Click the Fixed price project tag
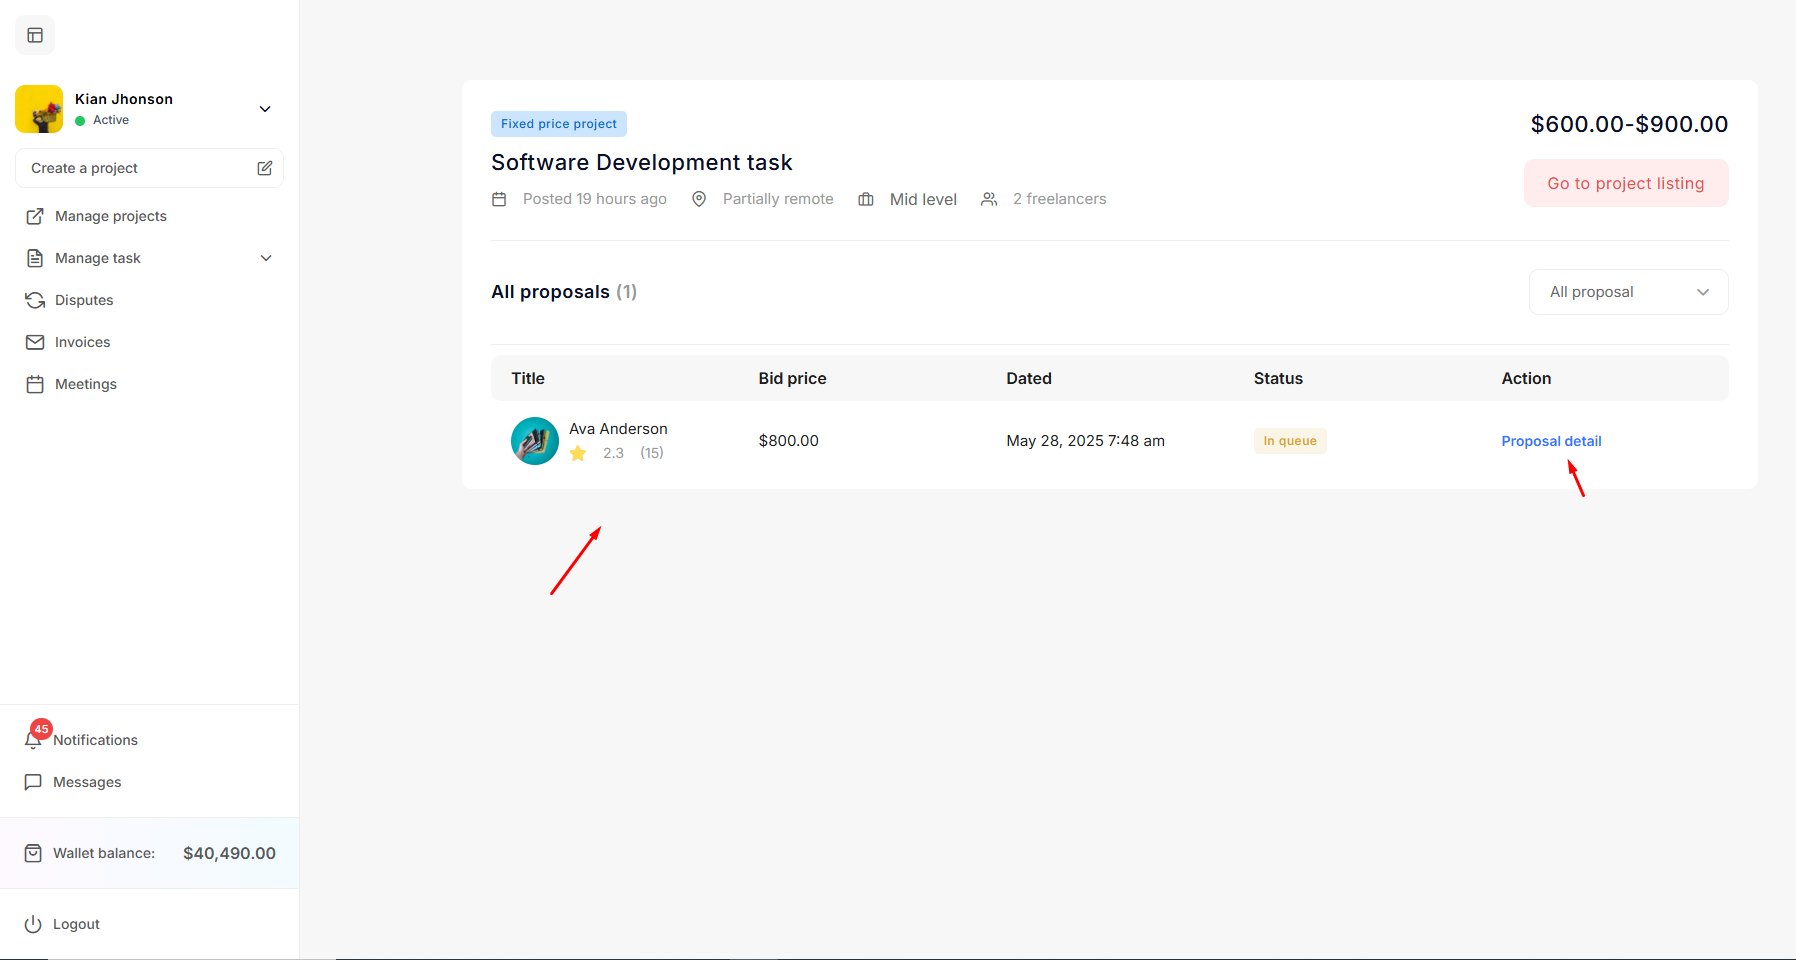This screenshot has height=960, width=1796. pyautogui.click(x=558, y=124)
